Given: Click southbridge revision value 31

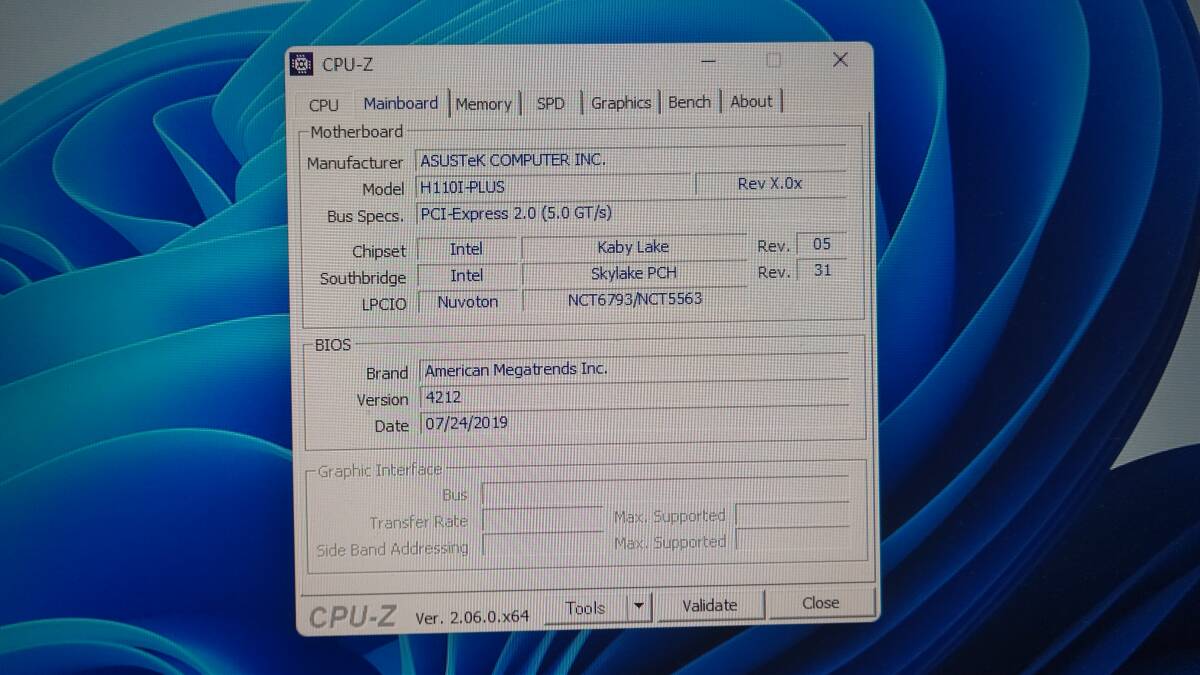Looking at the screenshot, I should click(x=822, y=270).
